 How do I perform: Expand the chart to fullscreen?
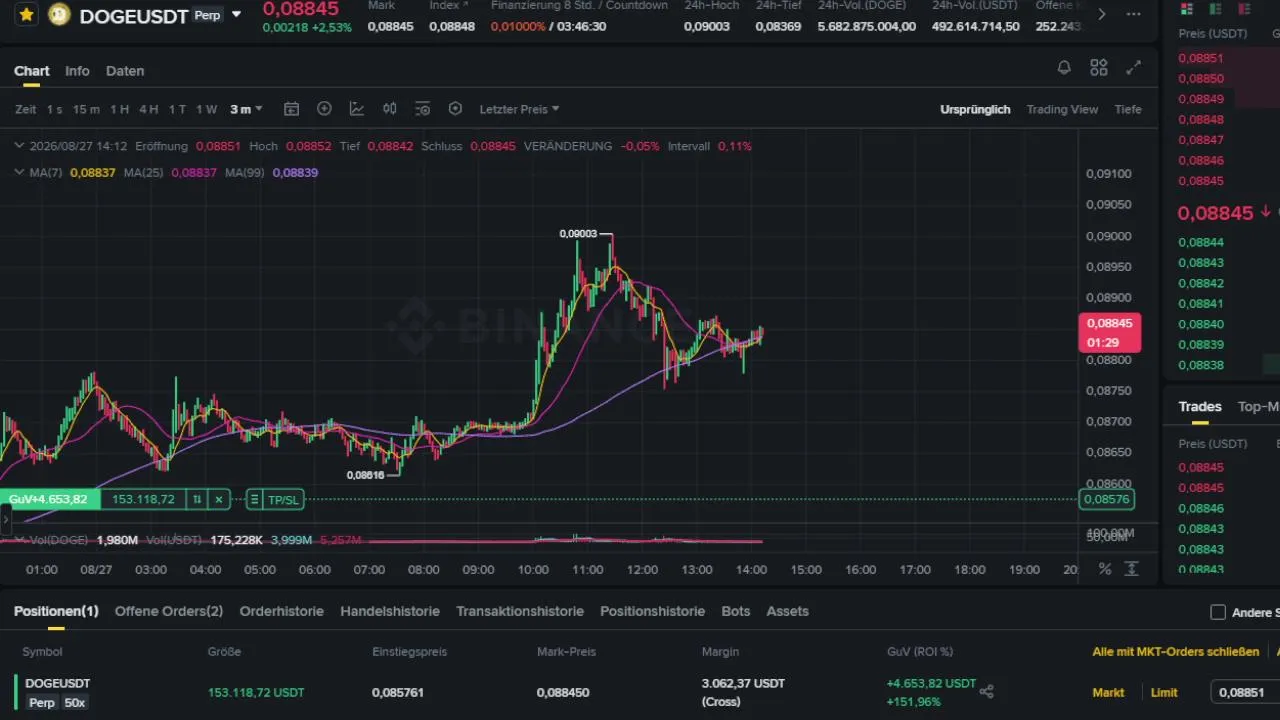[x=1133, y=68]
